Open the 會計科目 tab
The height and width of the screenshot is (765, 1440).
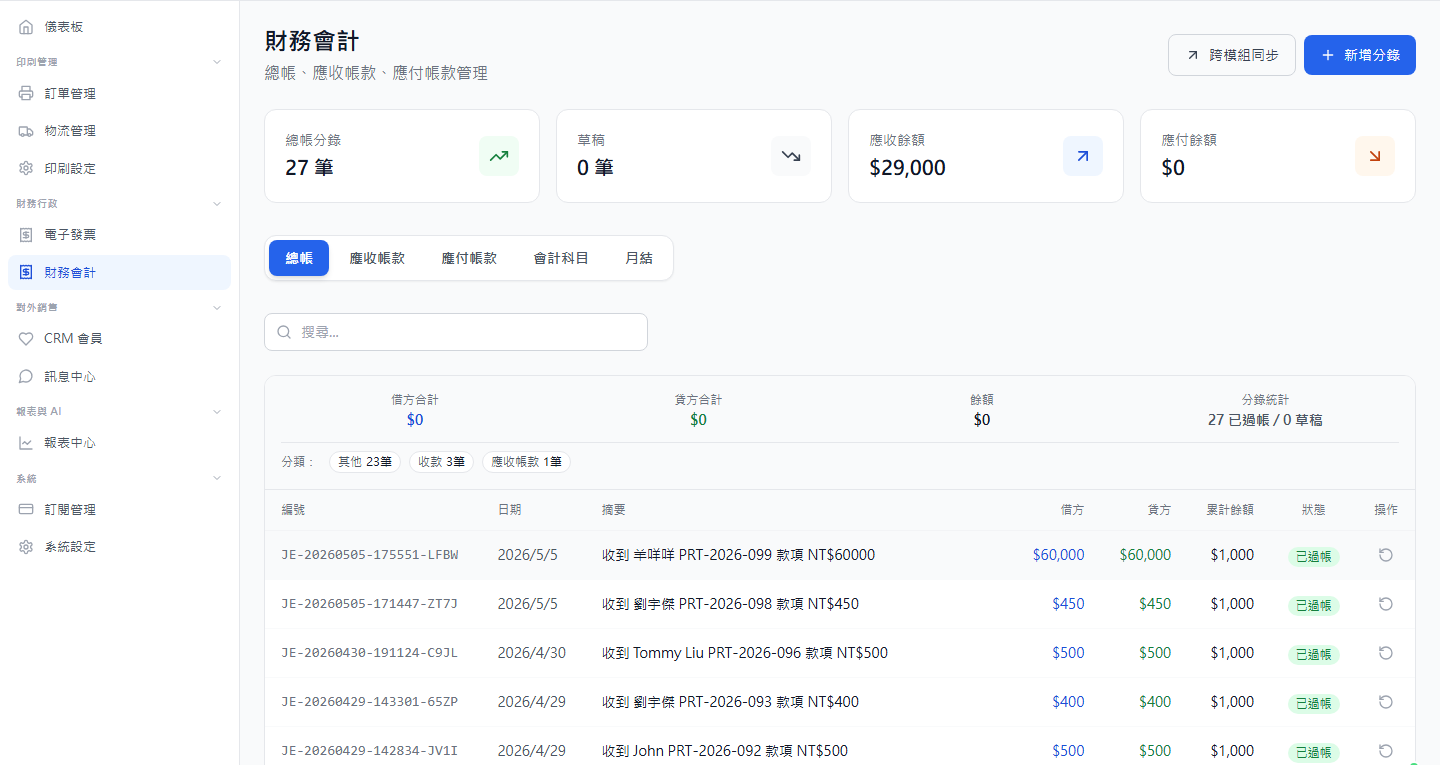561,258
